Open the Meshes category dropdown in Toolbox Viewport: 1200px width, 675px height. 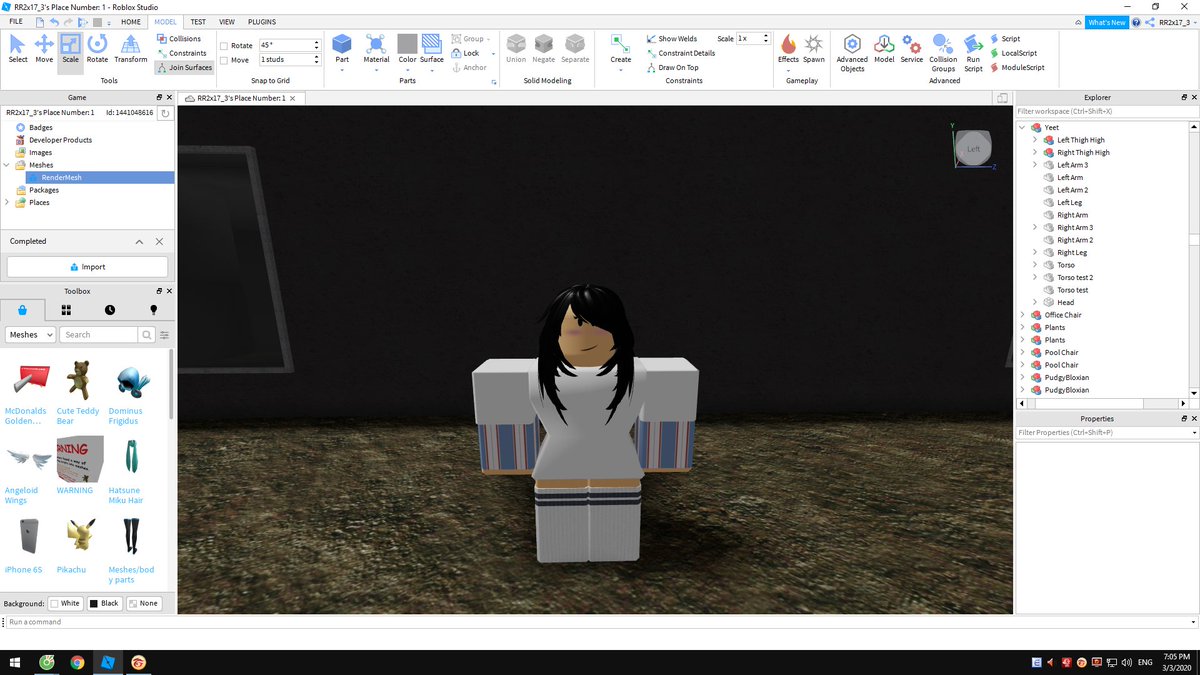[30, 335]
